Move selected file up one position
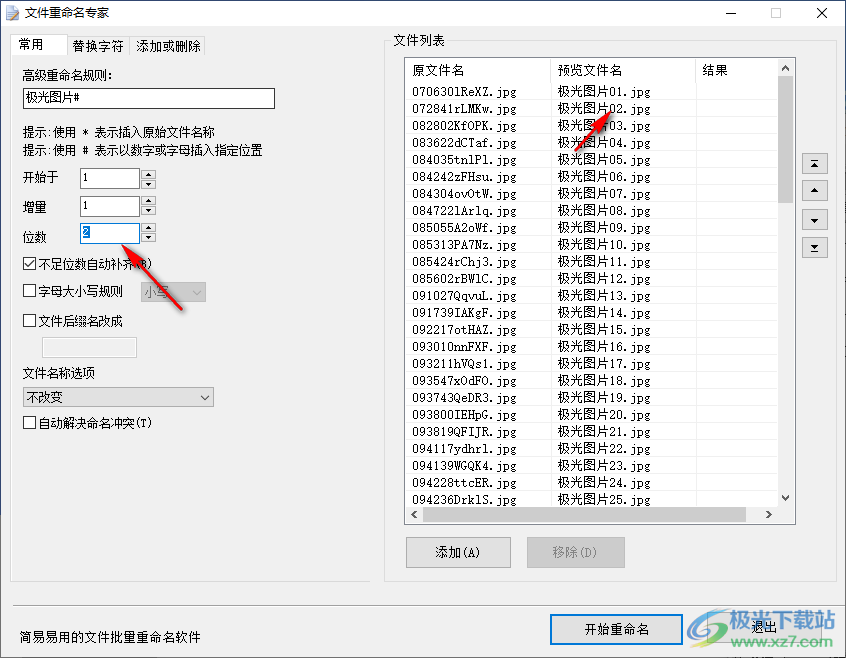 point(814,190)
